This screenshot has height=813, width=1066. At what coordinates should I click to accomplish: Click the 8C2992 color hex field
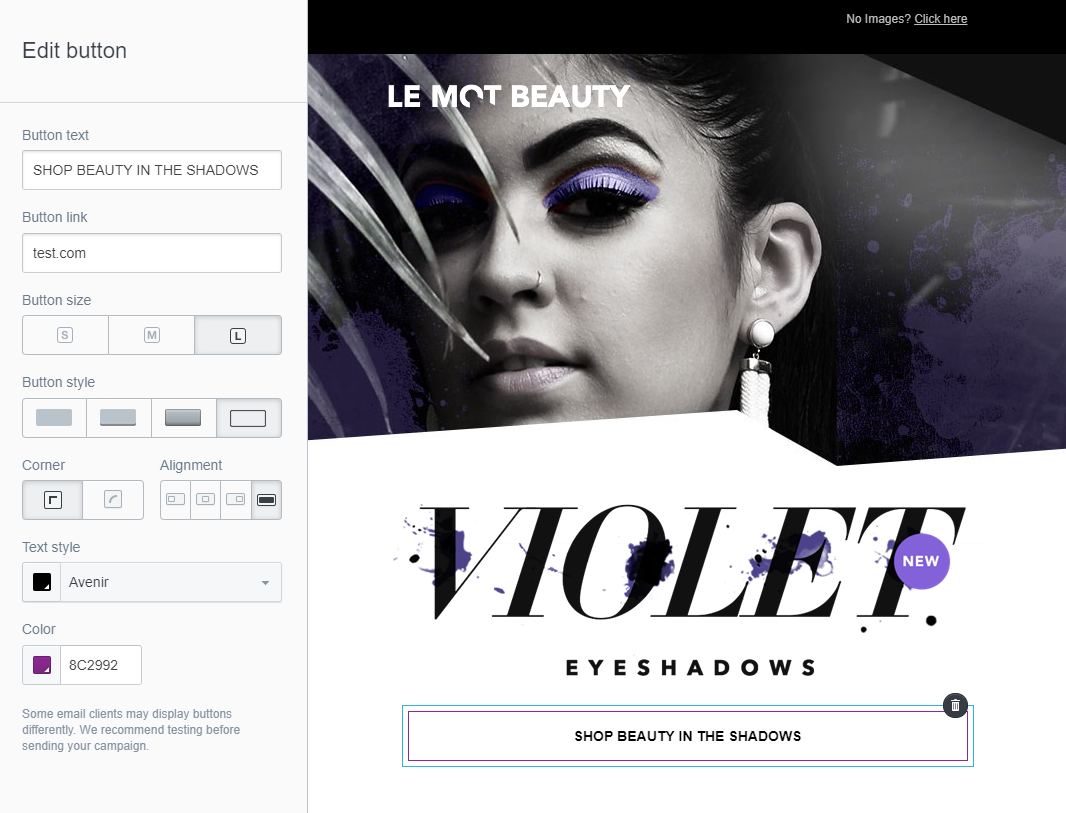tap(101, 665)
